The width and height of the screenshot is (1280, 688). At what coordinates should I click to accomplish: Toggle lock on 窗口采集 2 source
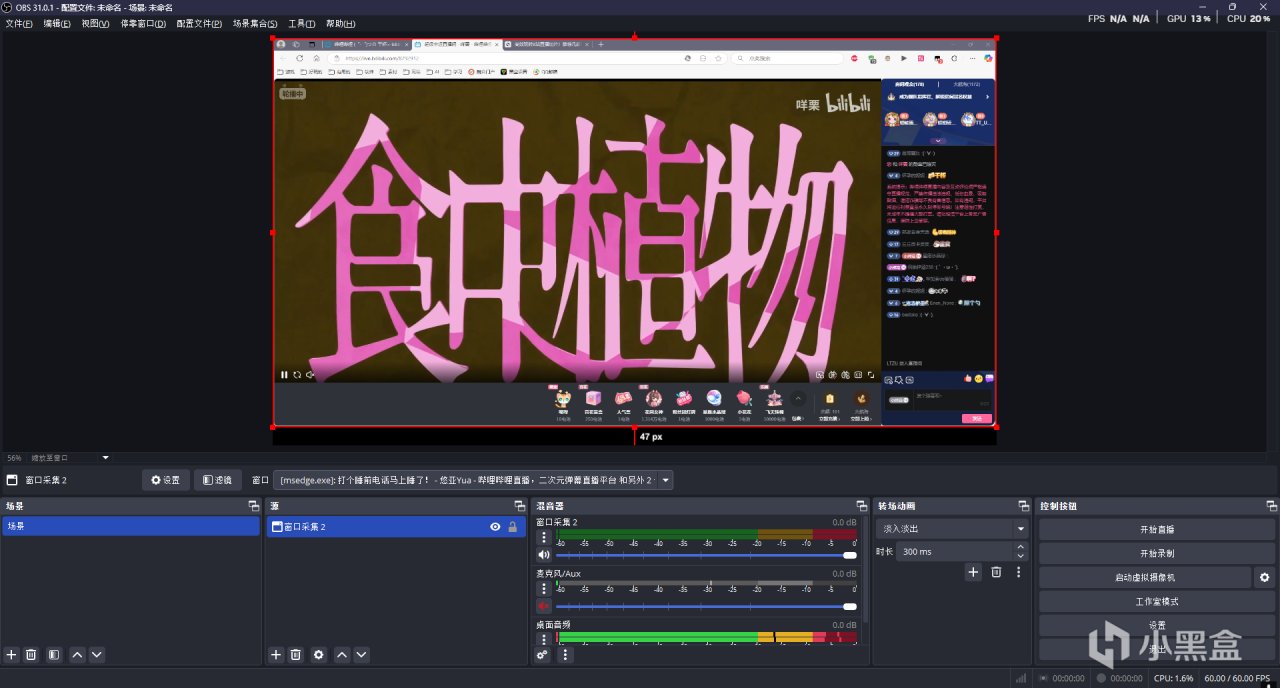[513, 526]
